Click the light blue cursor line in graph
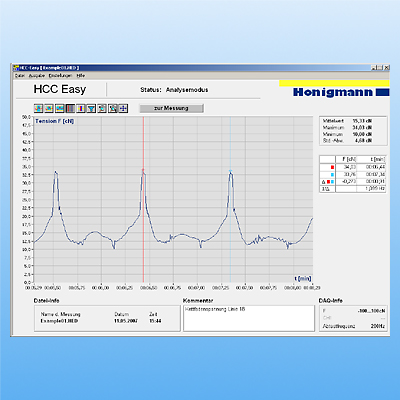This screenshot has height=400, width=400. (230, 200)
